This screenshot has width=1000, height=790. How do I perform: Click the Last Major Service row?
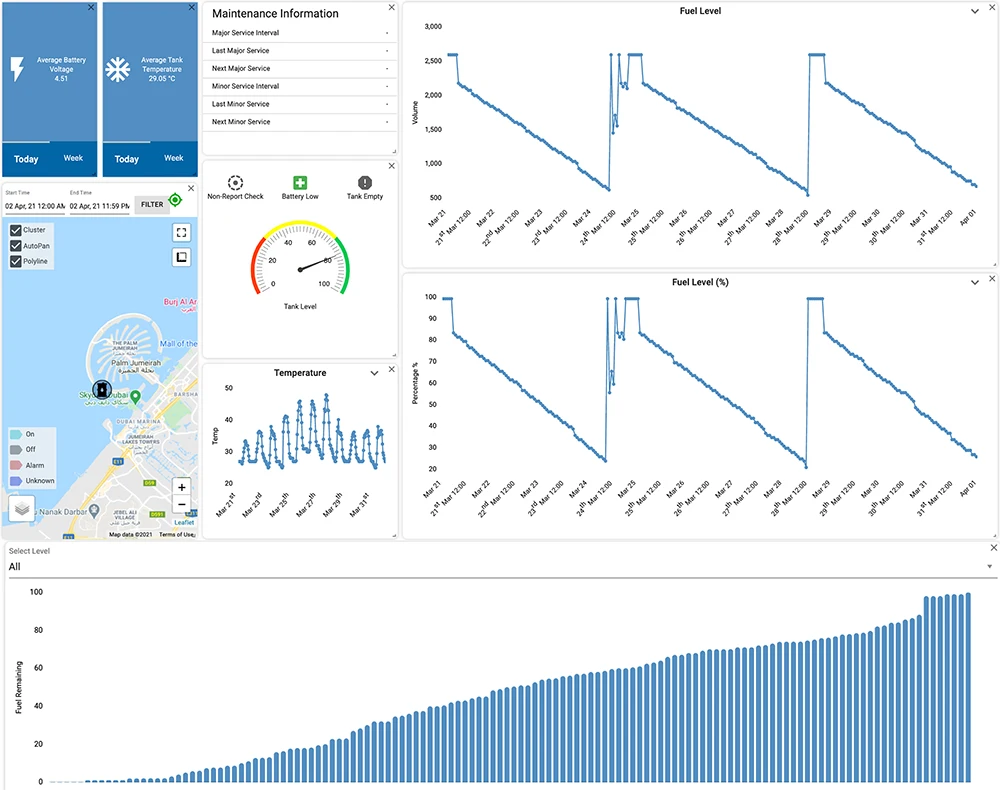click(x=300, y=51)
